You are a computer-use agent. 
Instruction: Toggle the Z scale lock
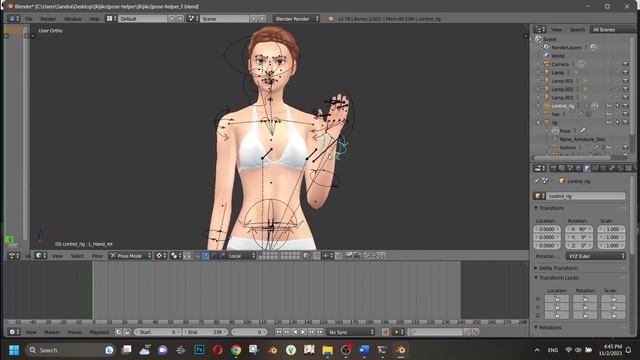(x=613, y=316)
